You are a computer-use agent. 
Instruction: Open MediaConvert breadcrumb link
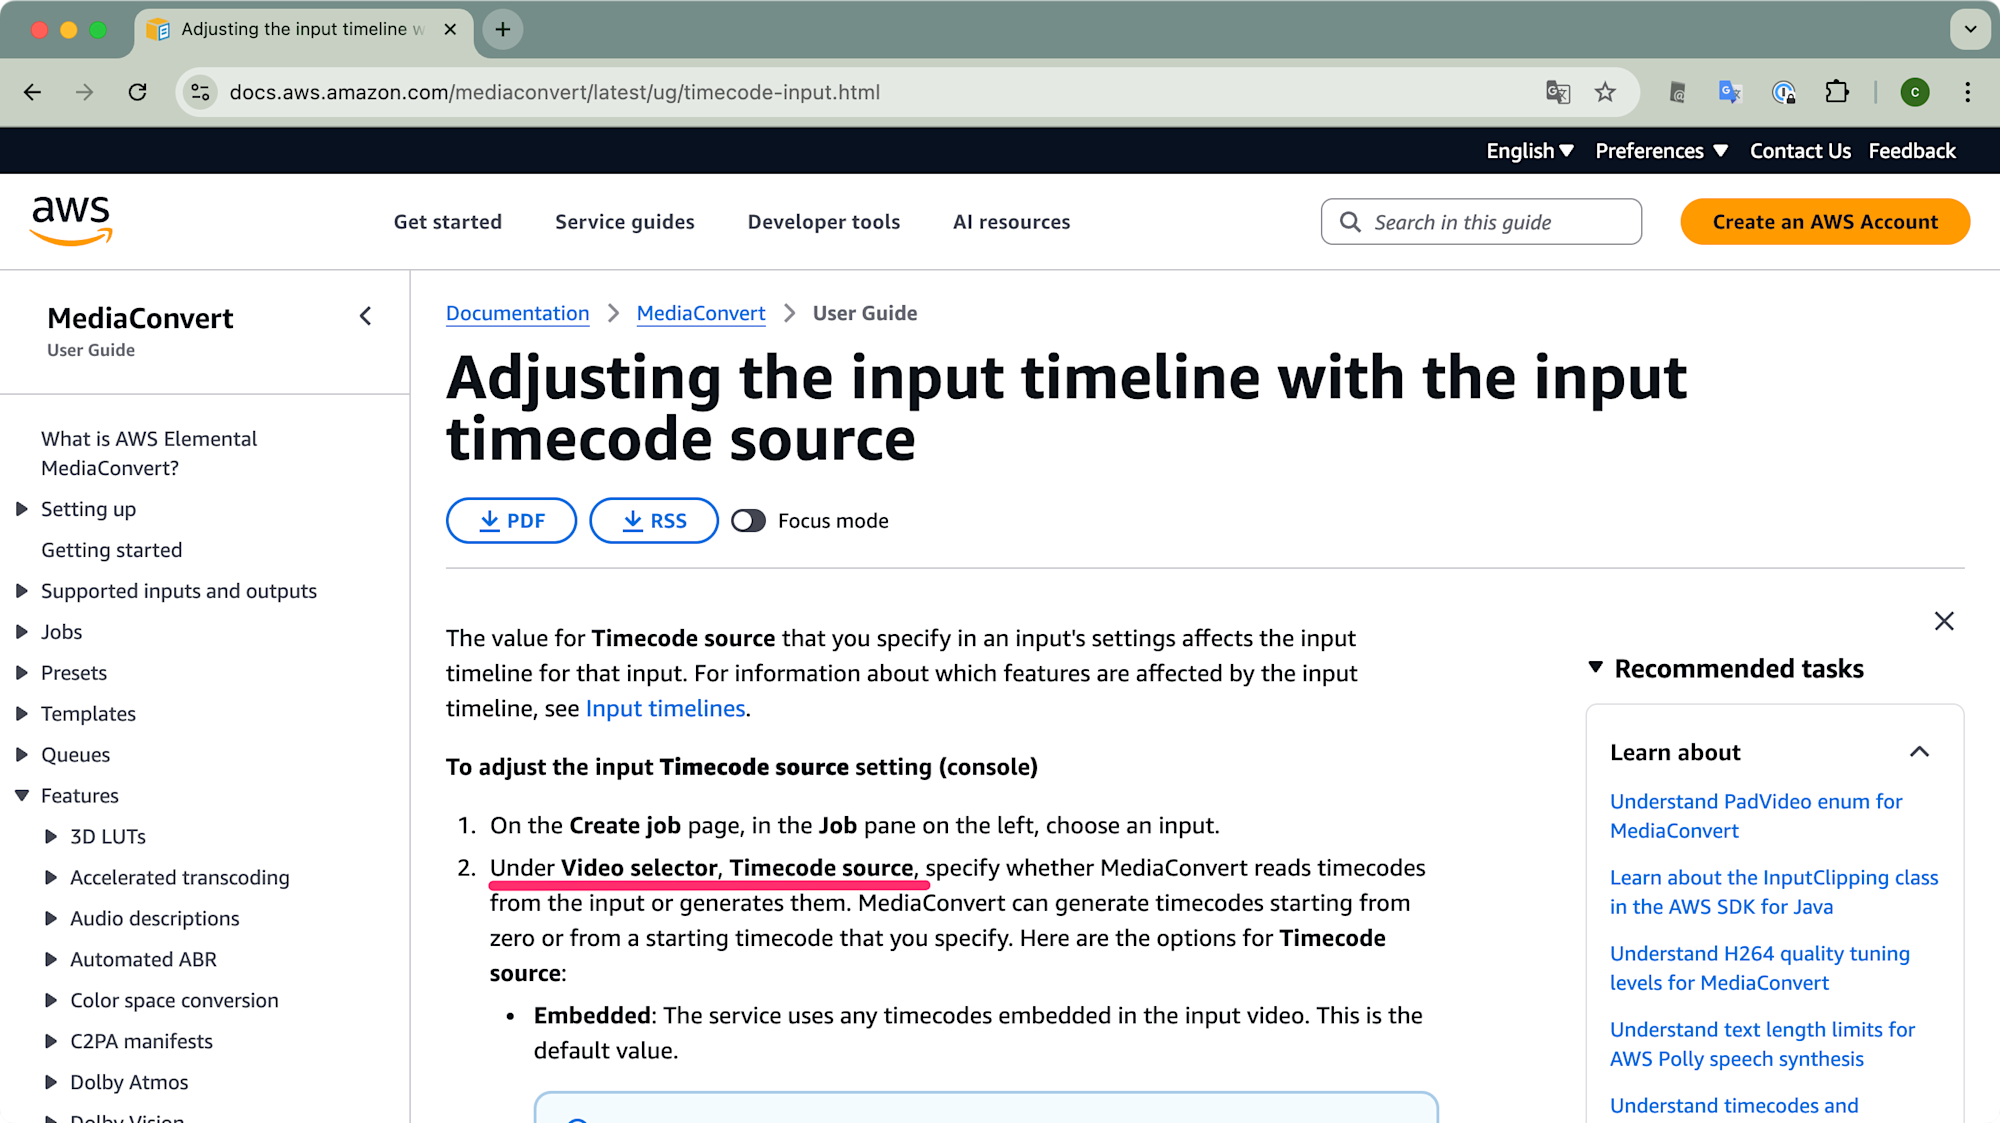pos(701,313)
